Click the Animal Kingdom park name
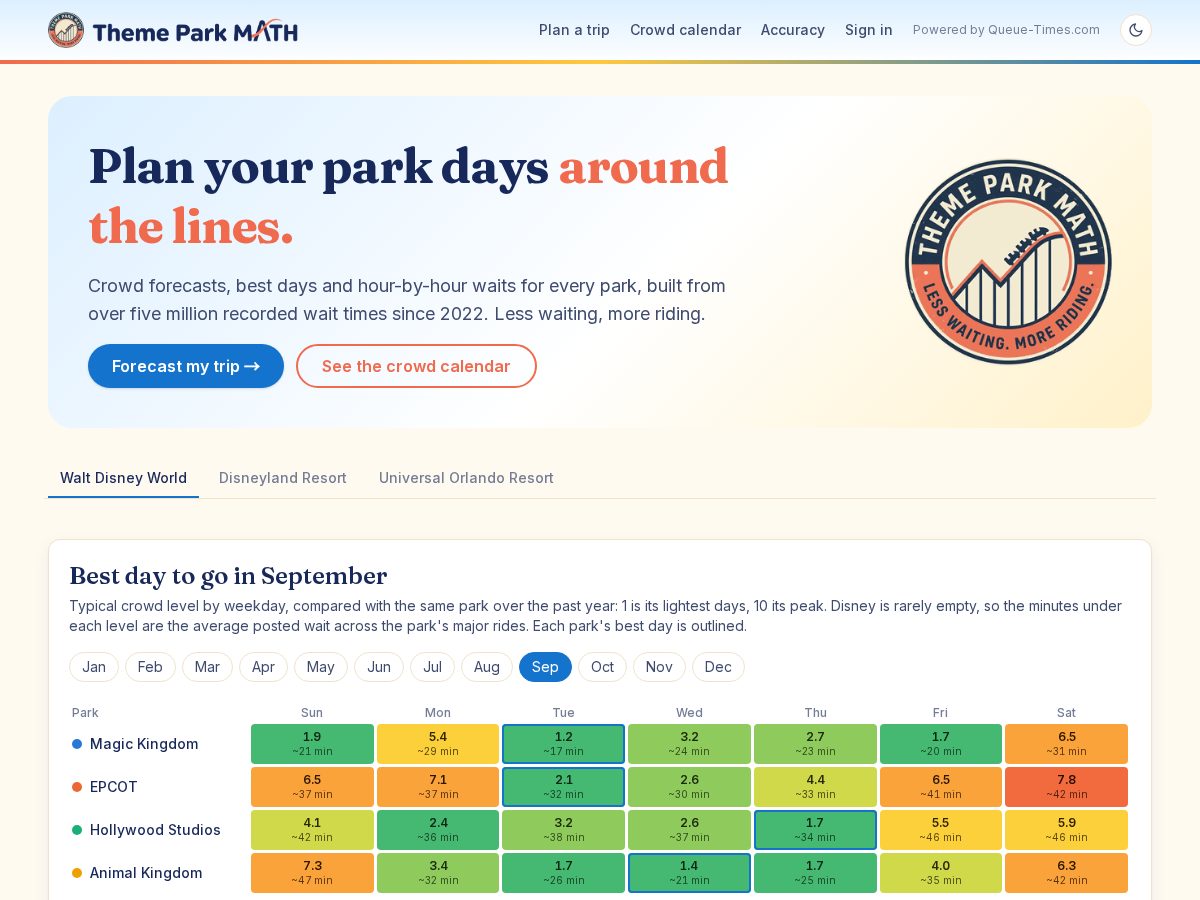This screenshot has height=900, width=1200. [146, 873]
